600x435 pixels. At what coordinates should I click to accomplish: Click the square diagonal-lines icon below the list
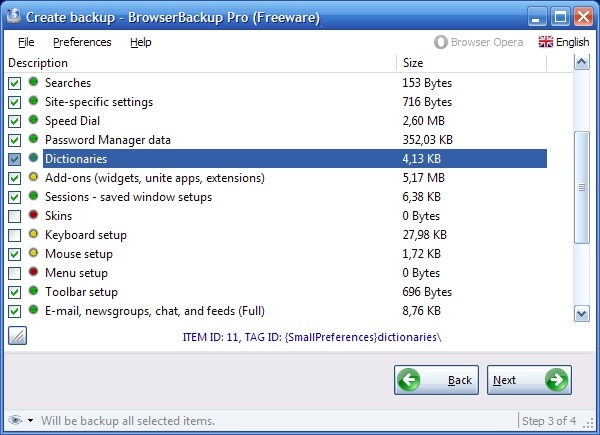click(18, 336)
